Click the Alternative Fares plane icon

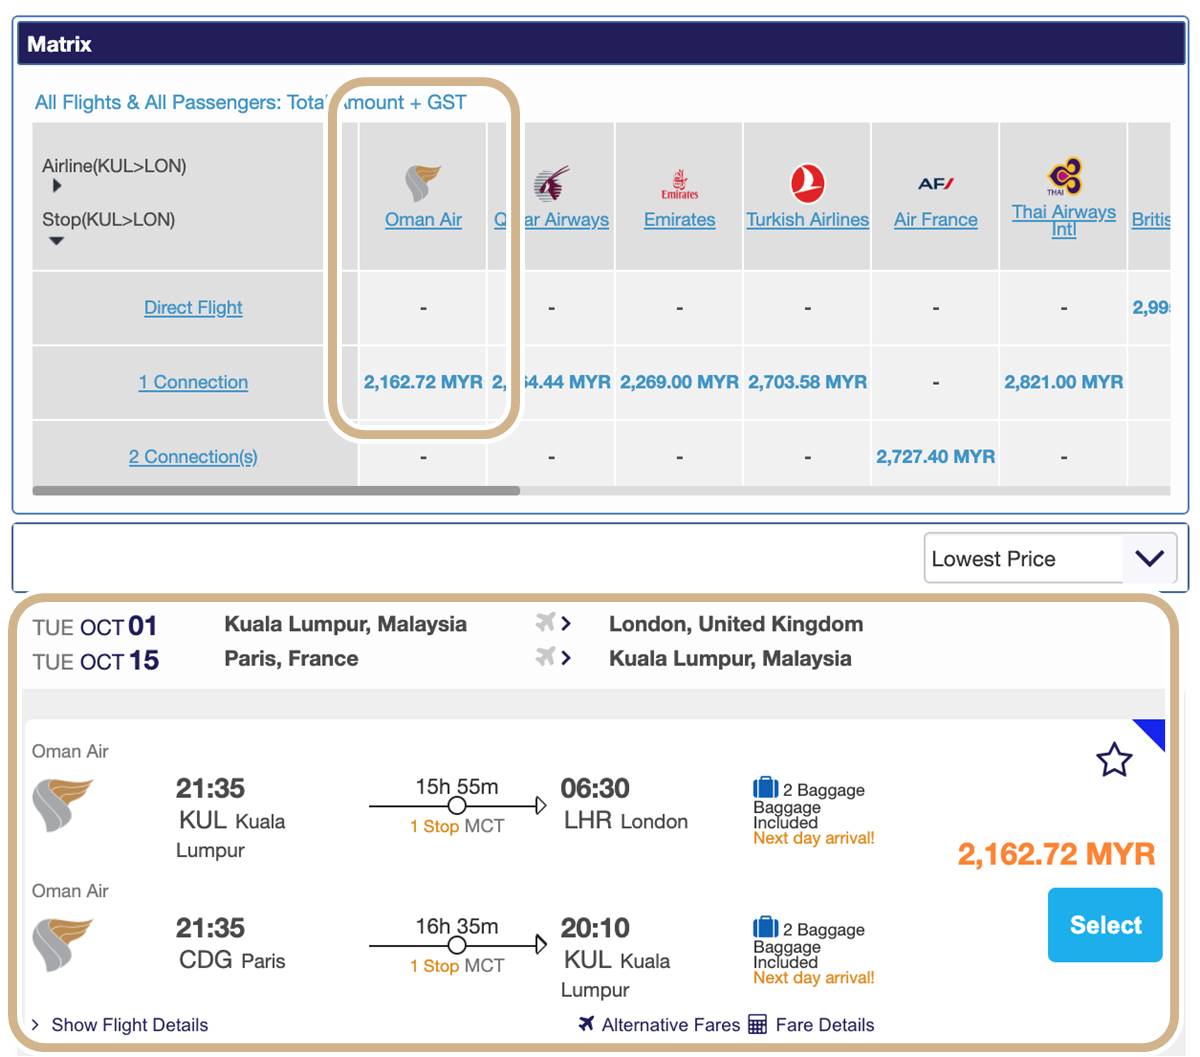pos(587,1023)
